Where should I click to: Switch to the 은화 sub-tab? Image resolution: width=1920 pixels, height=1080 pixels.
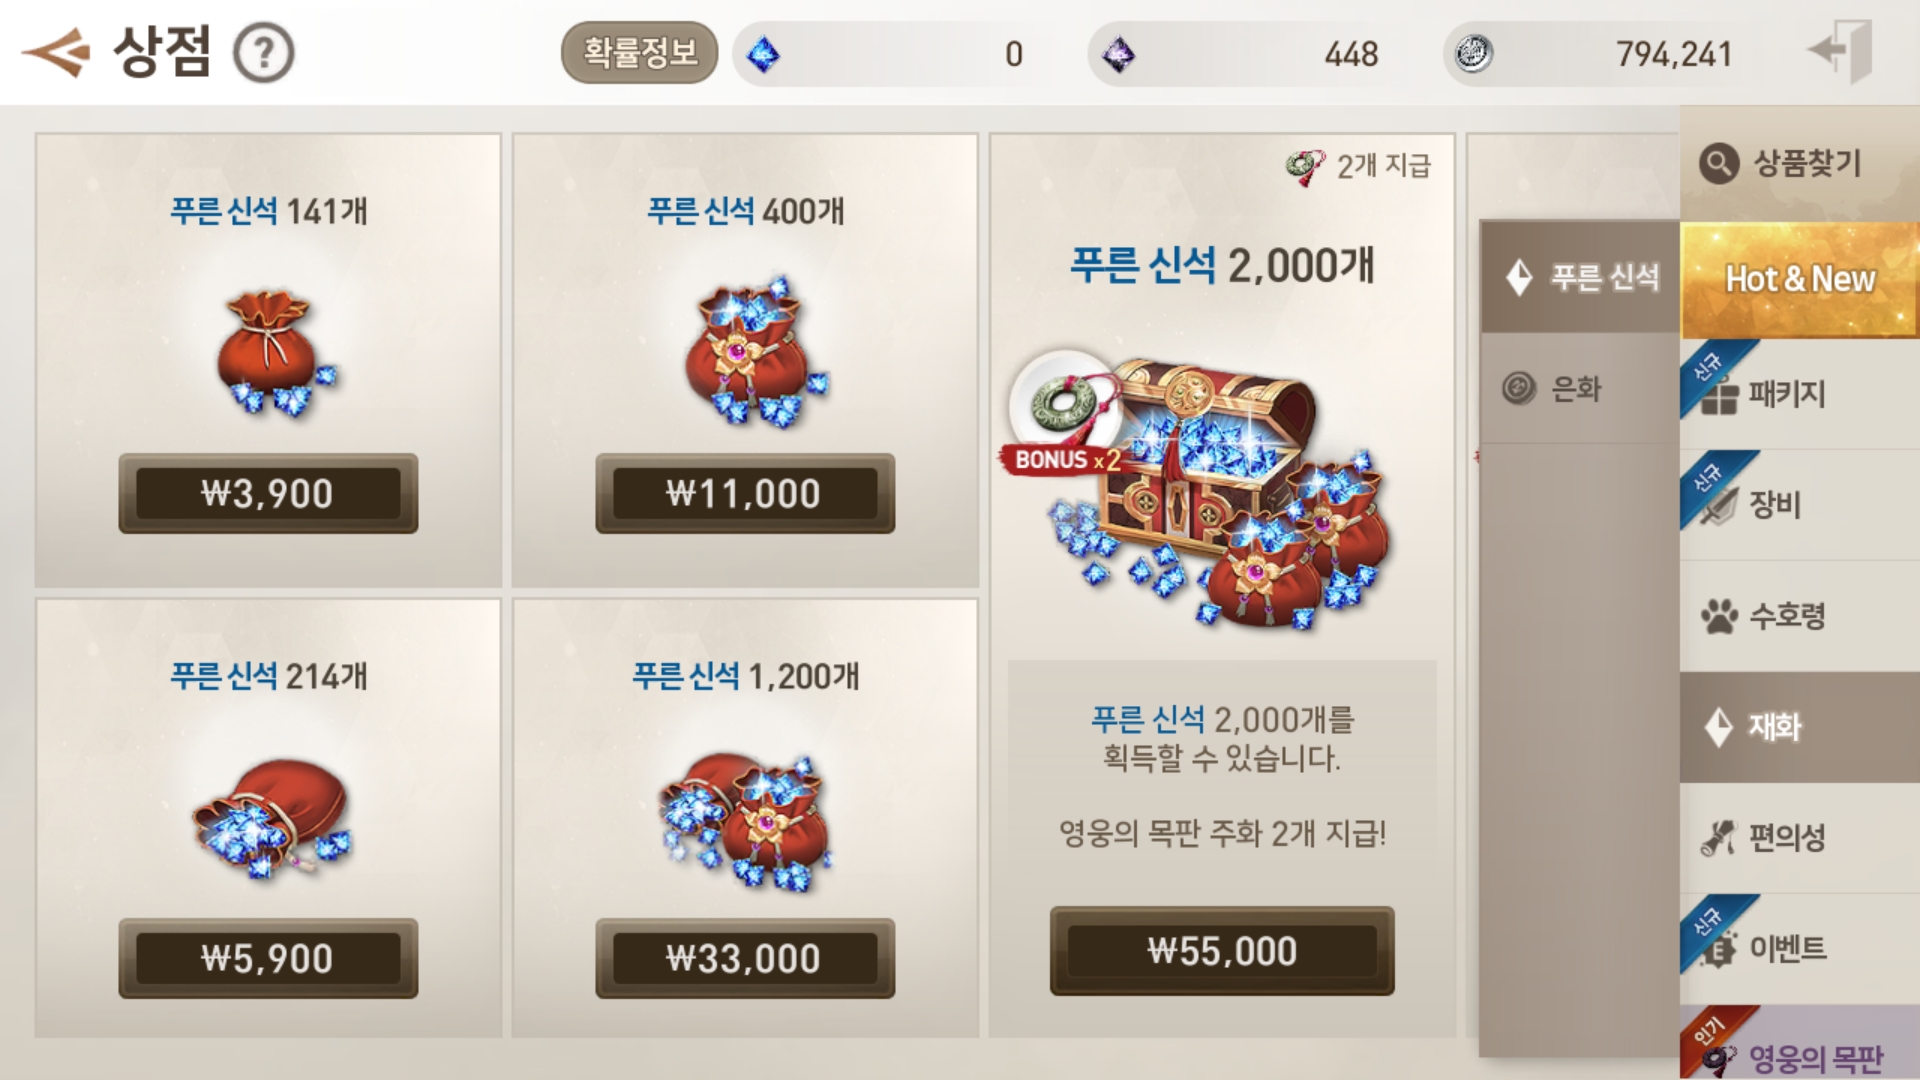pyautogui.click(x=1580, y=388)
